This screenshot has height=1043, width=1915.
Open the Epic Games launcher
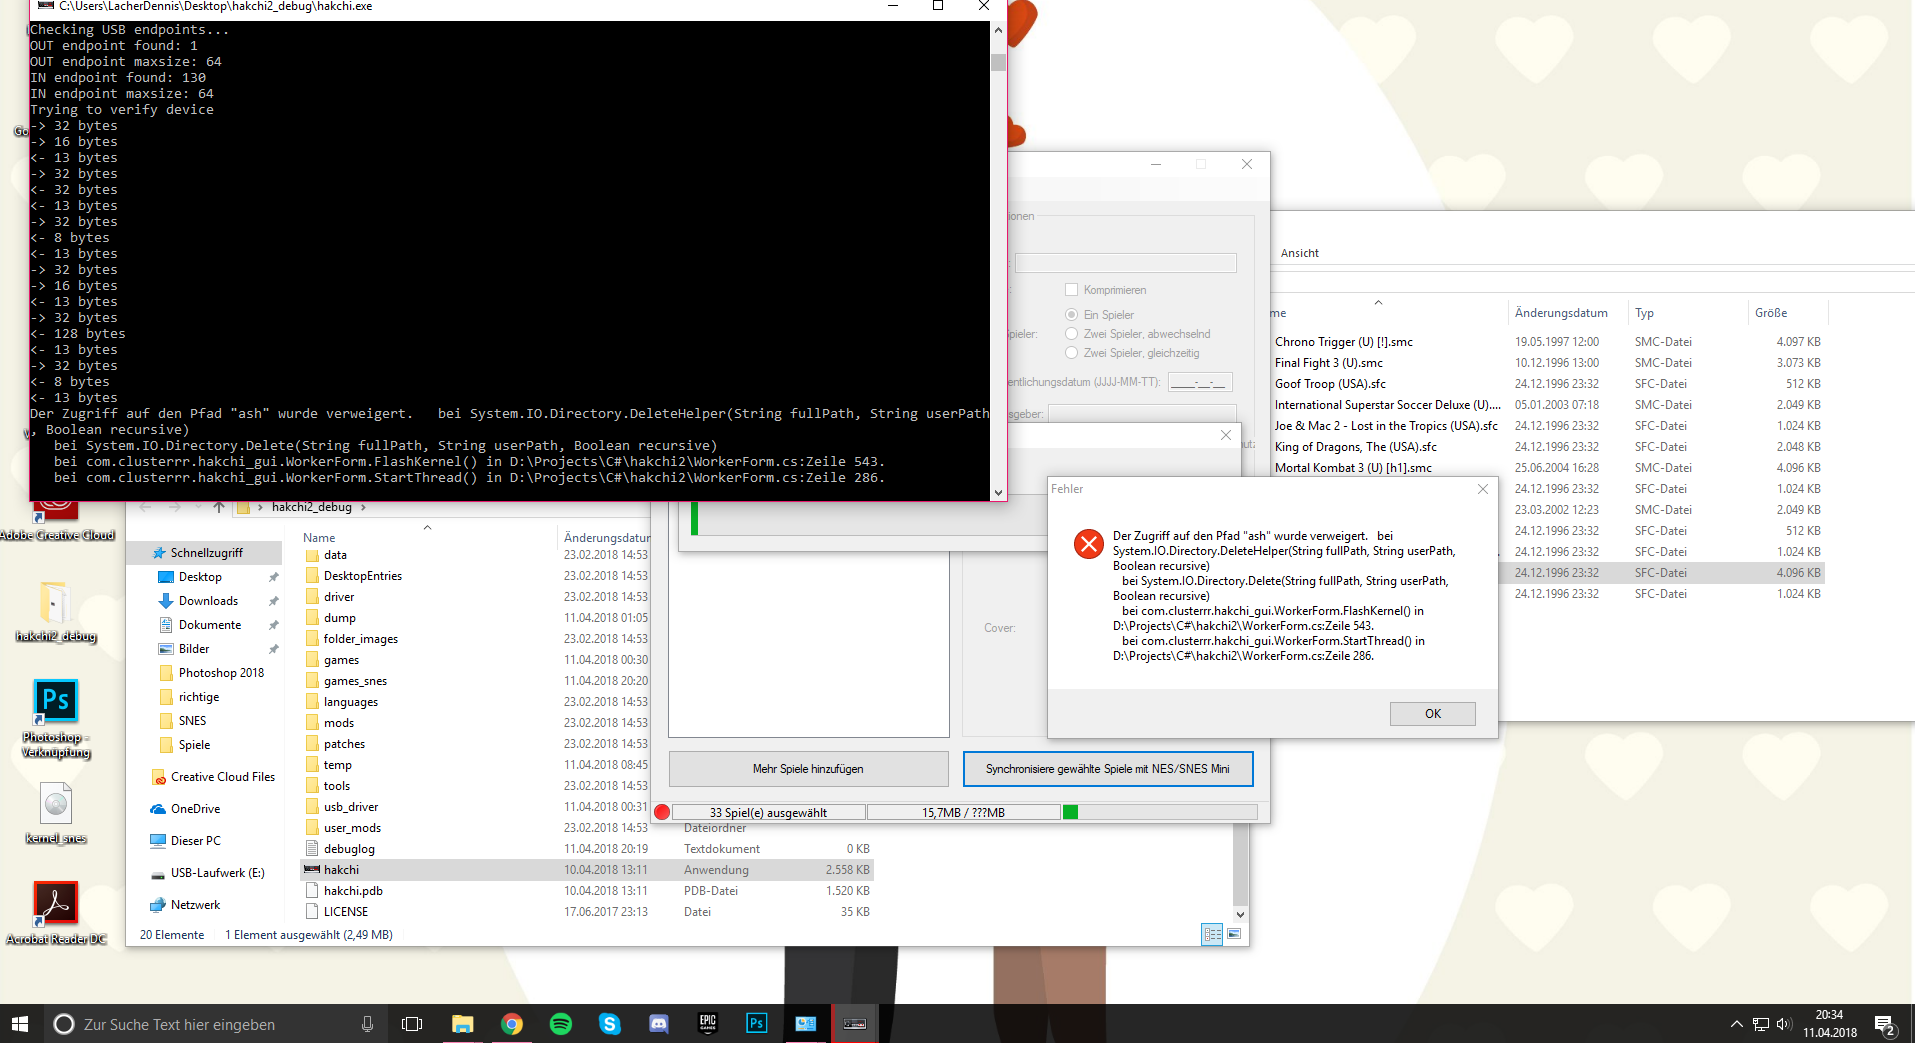point(707,1023)
